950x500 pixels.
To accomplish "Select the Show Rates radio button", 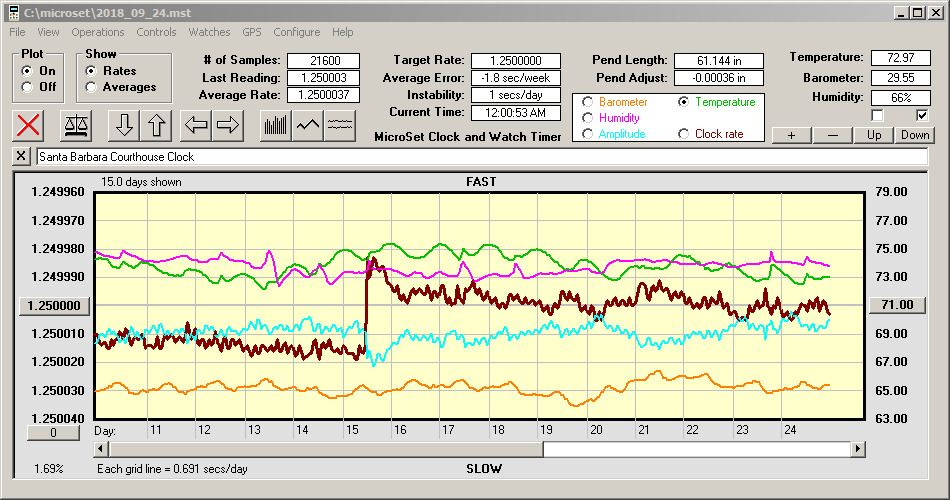I will [x=91, y=71].
